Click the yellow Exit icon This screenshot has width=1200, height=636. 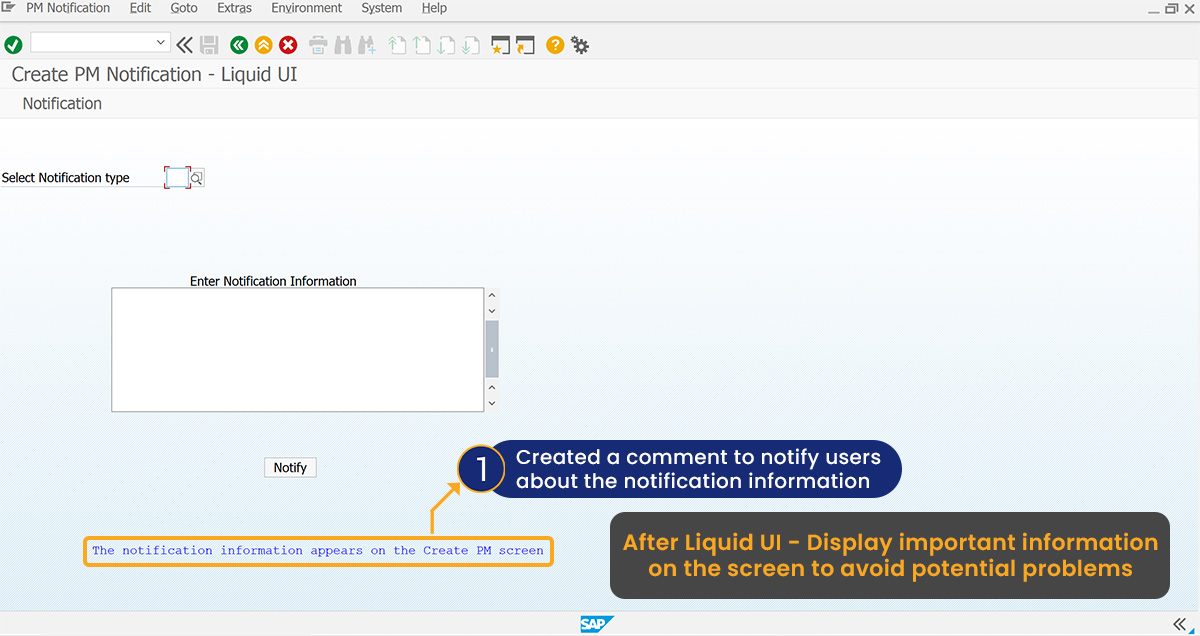click(x=263, y=44)
